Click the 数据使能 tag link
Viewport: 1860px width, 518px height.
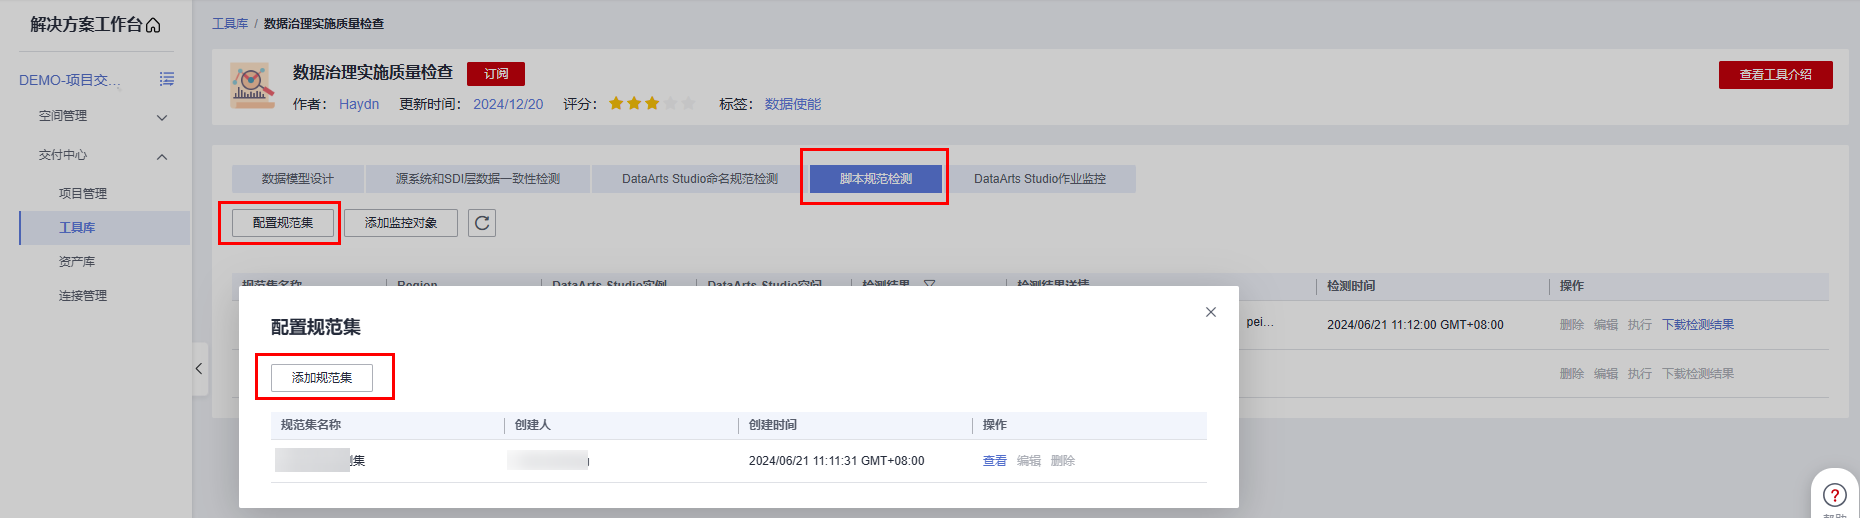point(793,104)
